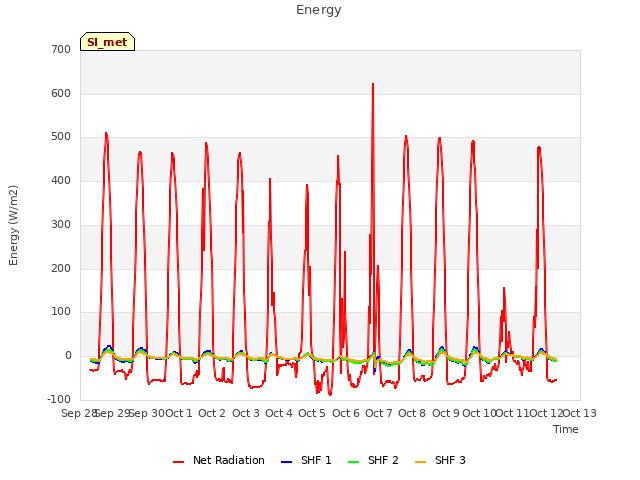Click the Oct 2 x-axis tick label
This screenshot has height=480, width=640.
pos(212,413)
